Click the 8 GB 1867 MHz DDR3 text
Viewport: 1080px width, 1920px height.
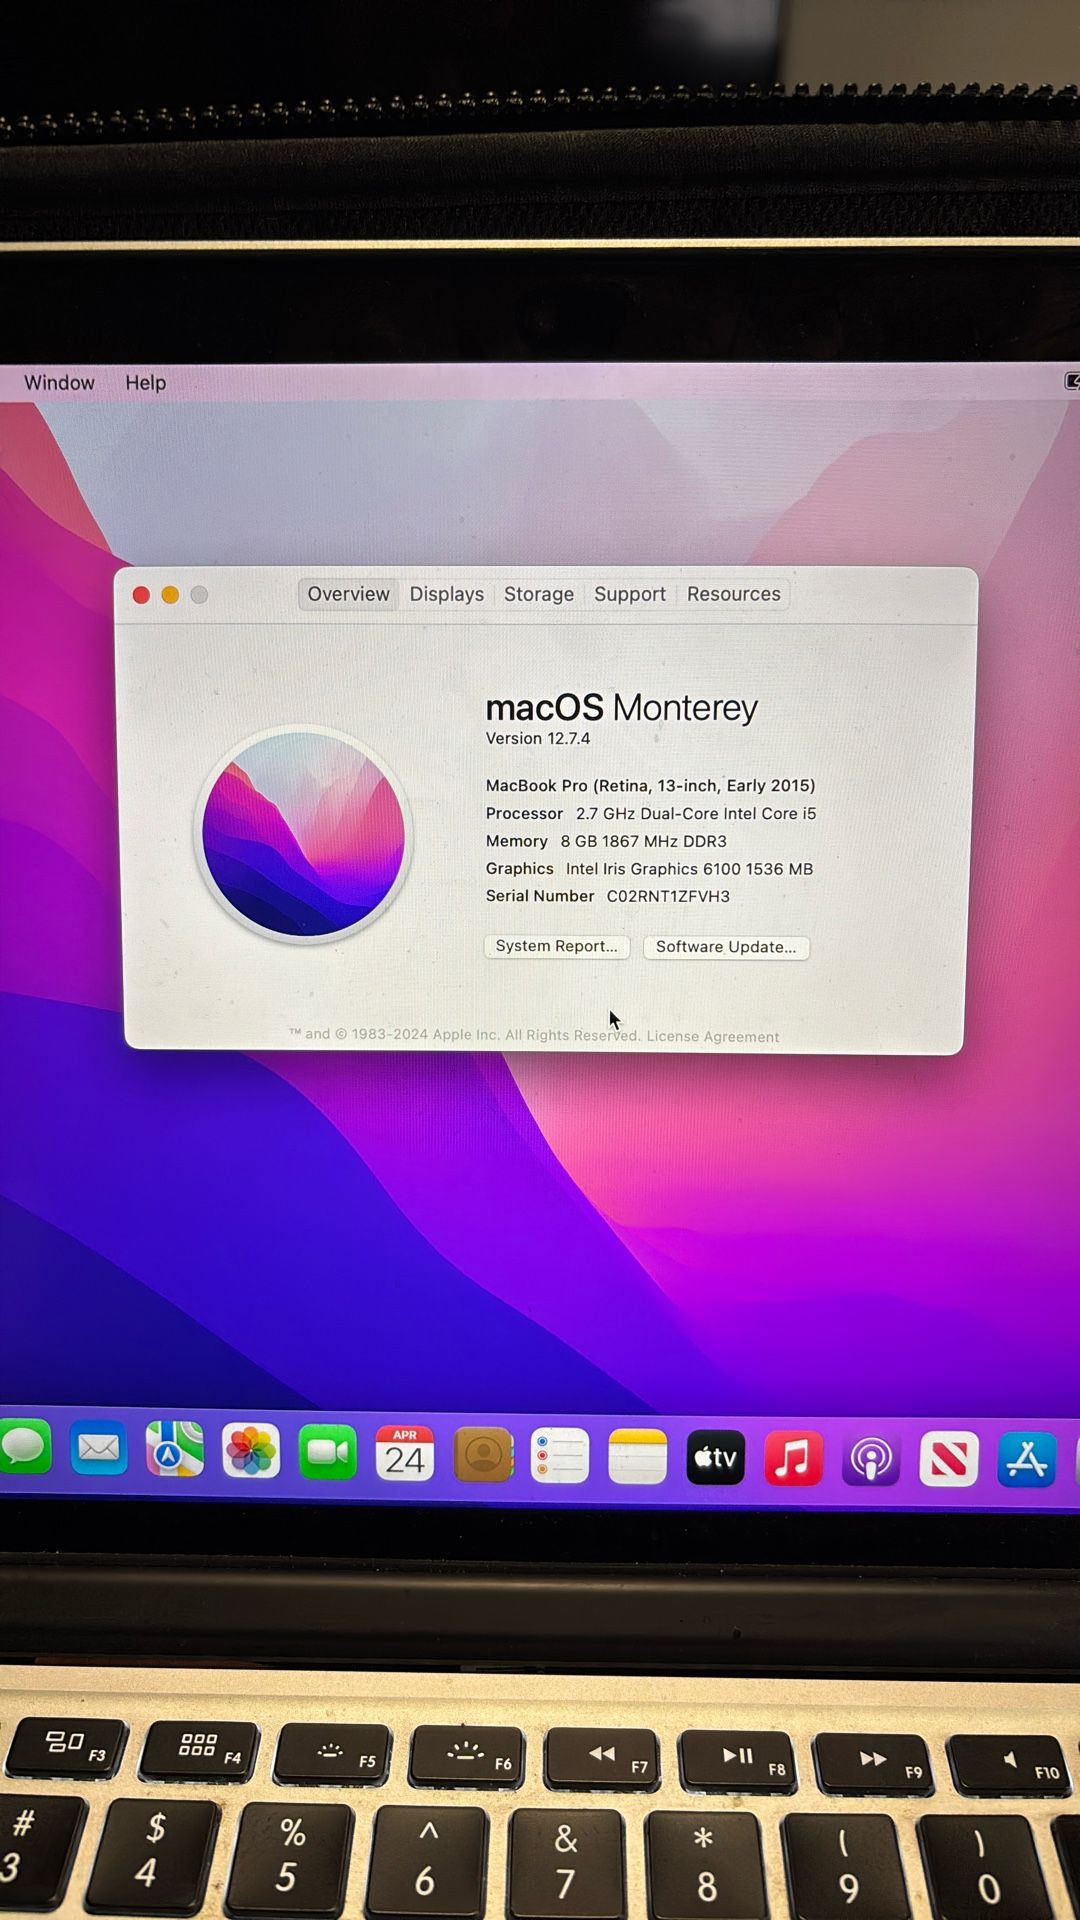point(643,842)
